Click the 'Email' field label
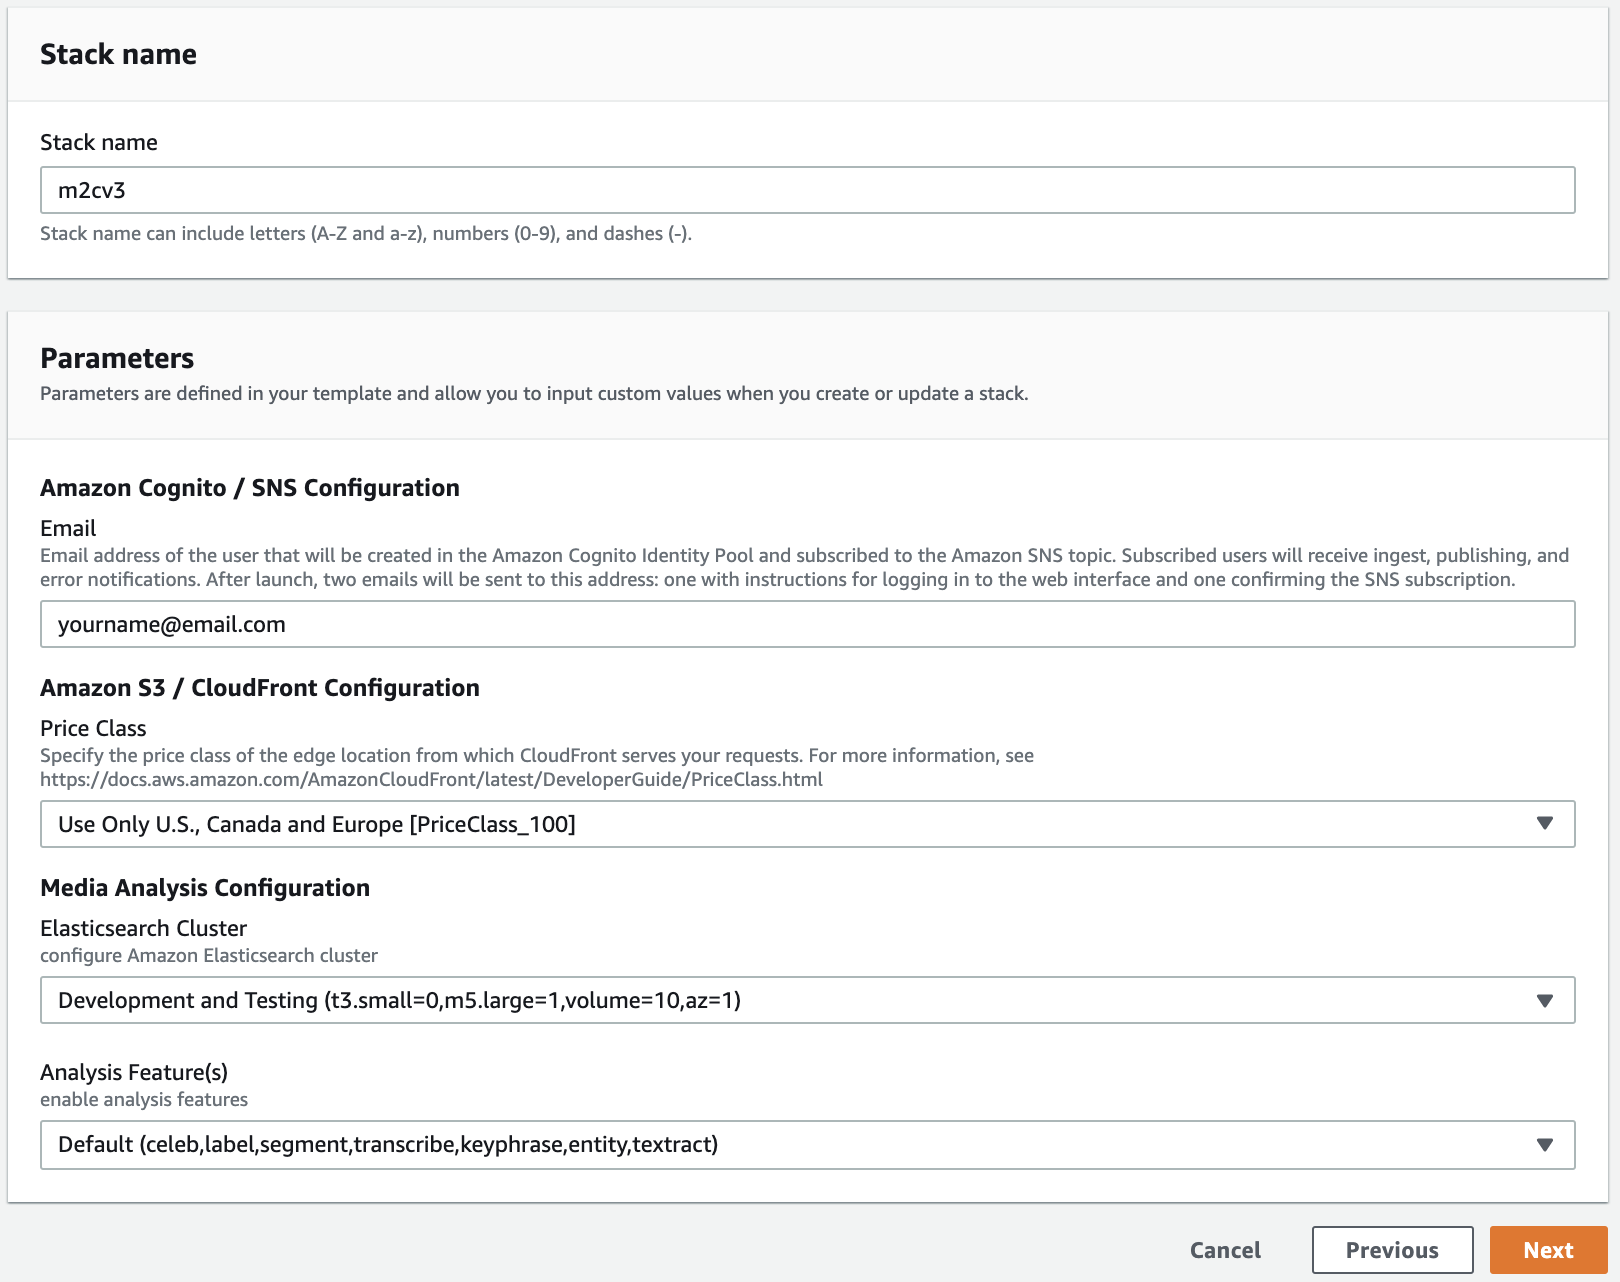1620x1282 pixels. point(68,528)
